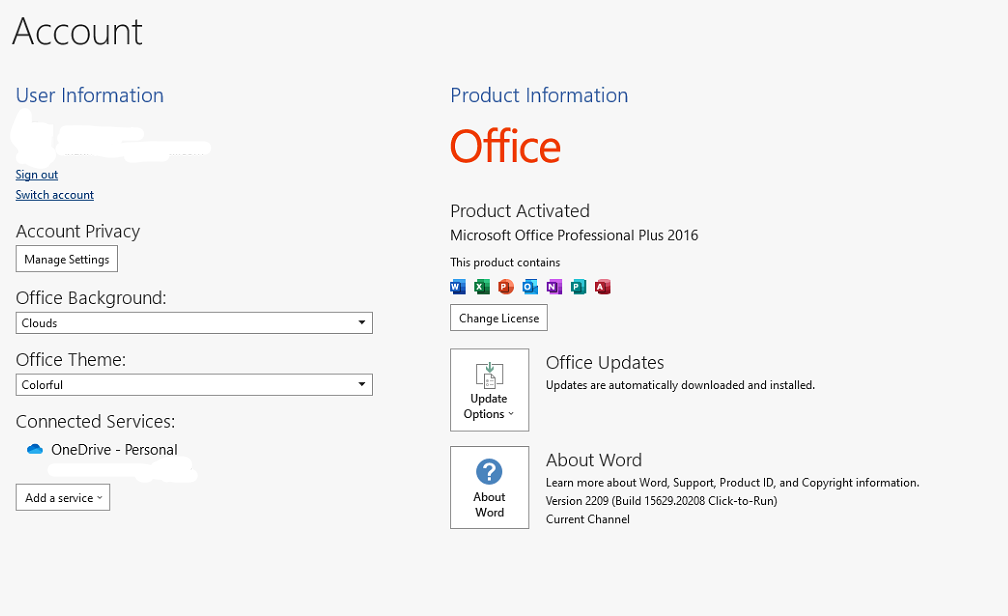Viewport: 1008px width, 616px height.
Task: Expand the Office Theme dropdown arrow
Action: click(361, 385)
